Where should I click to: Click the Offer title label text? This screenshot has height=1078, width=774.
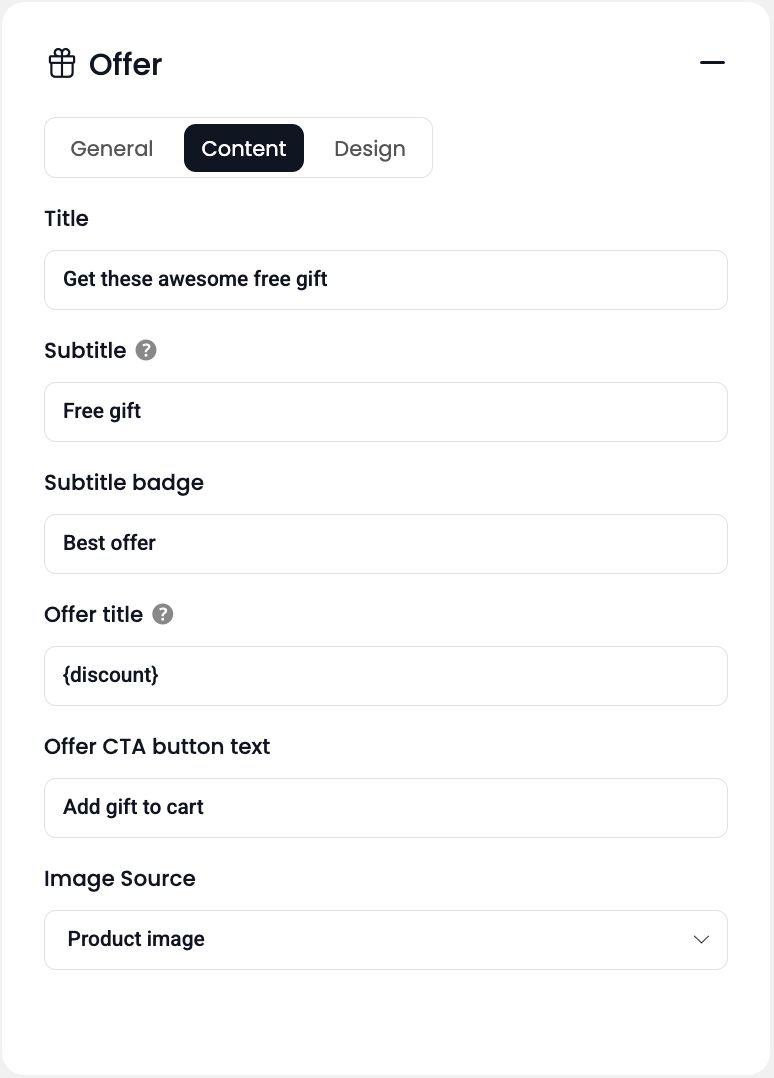click(93, 614)
